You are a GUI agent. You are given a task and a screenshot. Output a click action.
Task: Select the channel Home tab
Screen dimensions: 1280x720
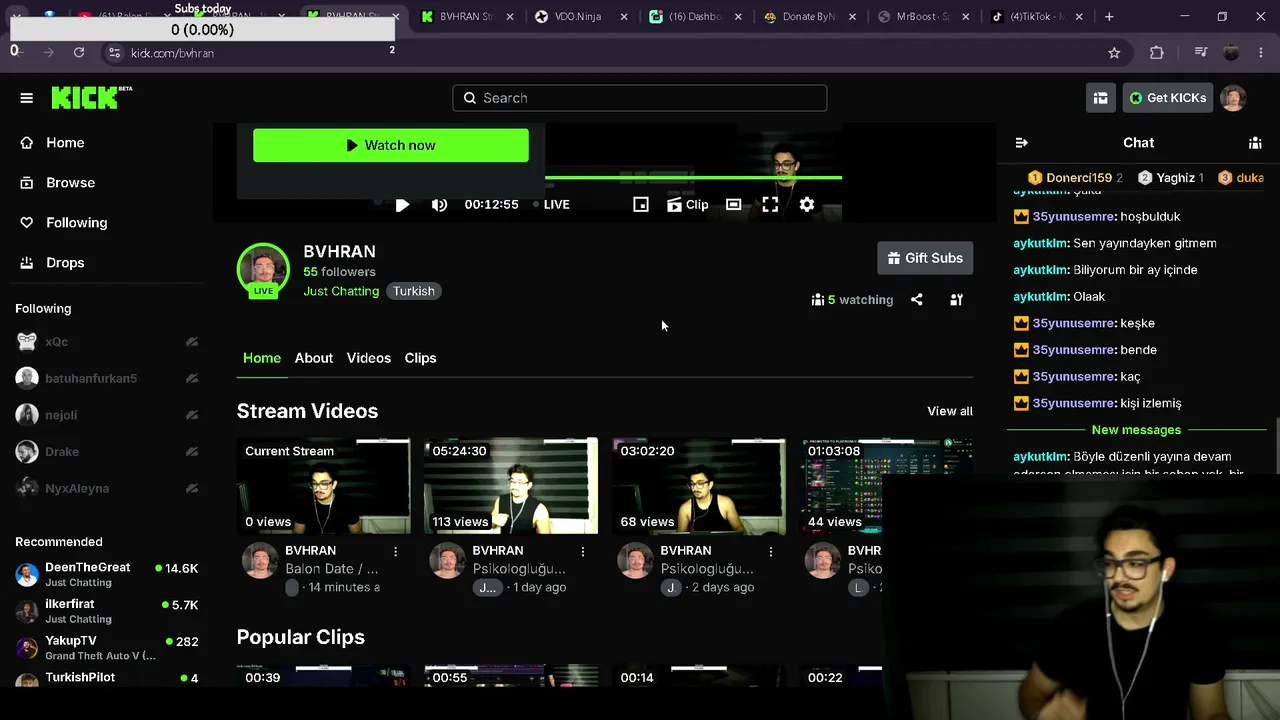262,358
